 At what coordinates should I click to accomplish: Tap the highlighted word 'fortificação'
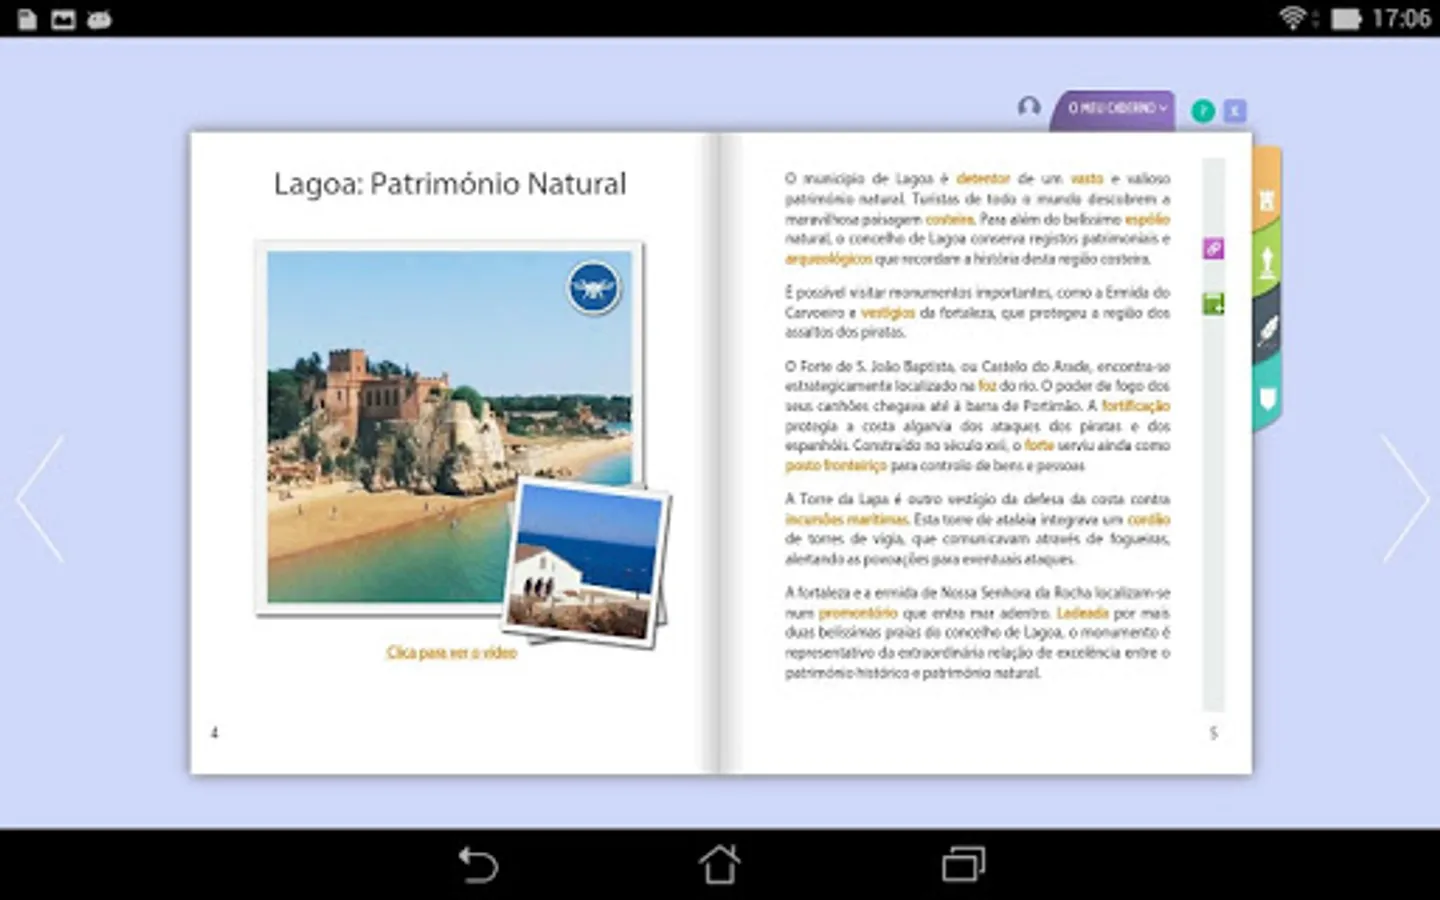coord(1135,406)
